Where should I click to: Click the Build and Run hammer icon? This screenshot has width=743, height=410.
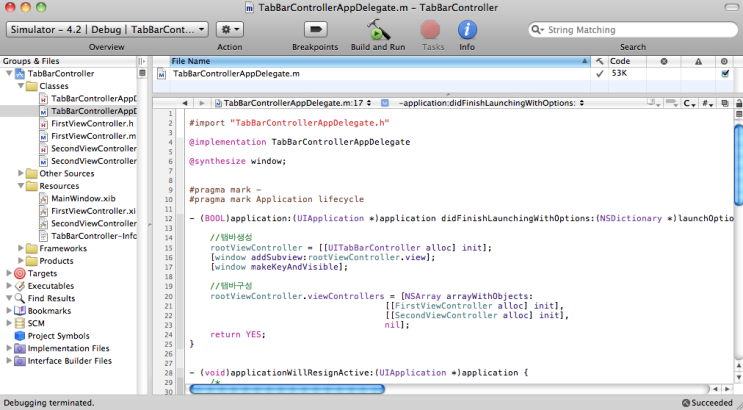tap(378, 29)
